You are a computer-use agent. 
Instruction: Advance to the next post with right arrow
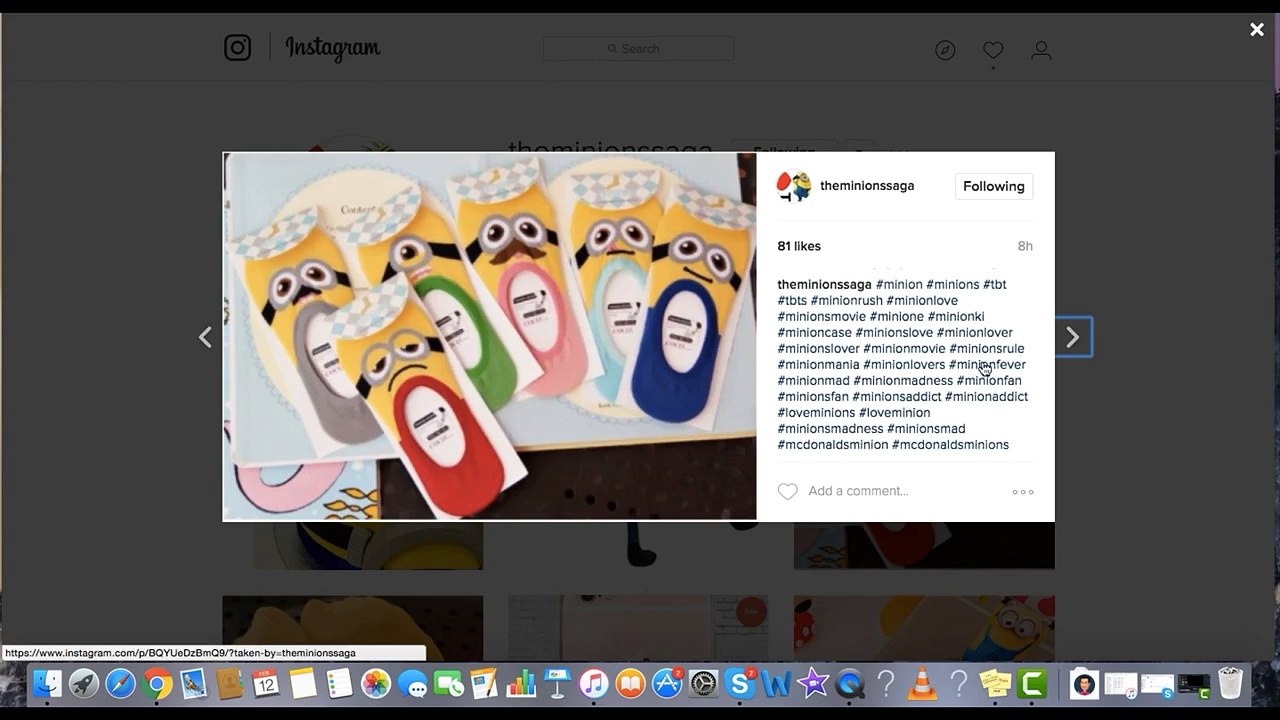(1072, 338)
